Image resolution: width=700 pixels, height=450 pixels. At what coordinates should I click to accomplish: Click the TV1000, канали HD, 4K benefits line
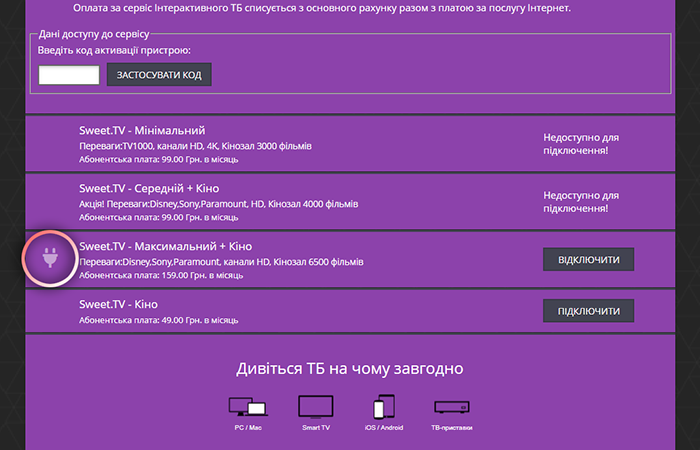(x=196, y=146)
